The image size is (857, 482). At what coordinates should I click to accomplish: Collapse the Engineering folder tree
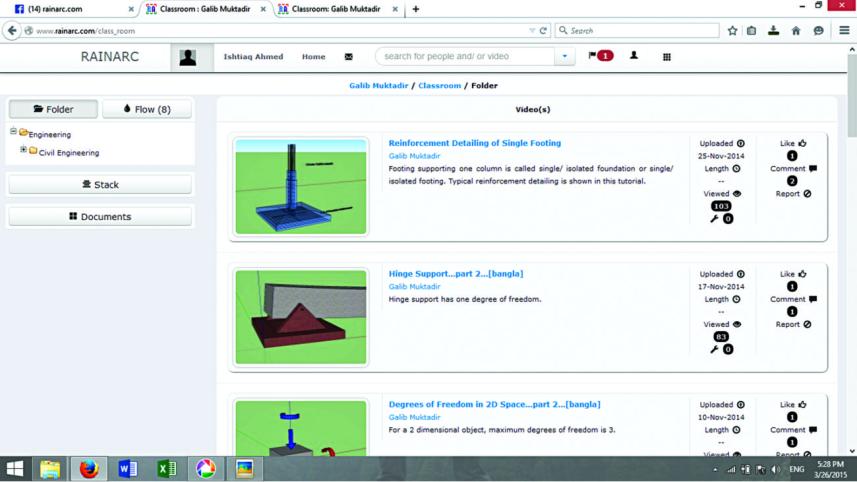point(14,132)
